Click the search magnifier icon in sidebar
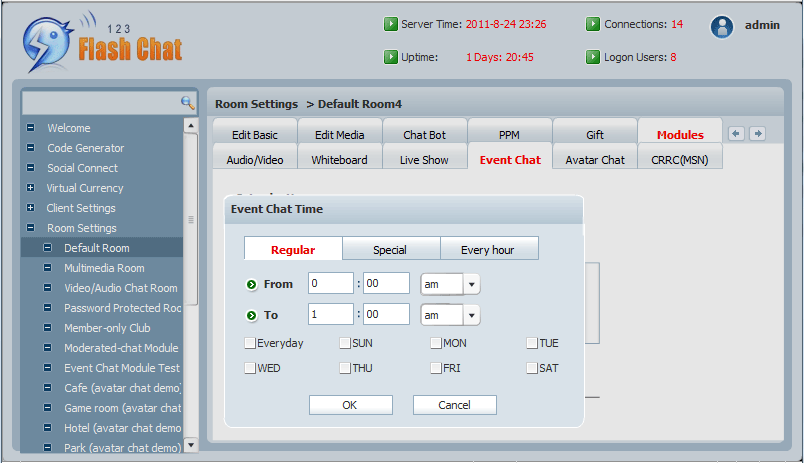The height and width of the screenshot is (463, 804). pos(187,102)
